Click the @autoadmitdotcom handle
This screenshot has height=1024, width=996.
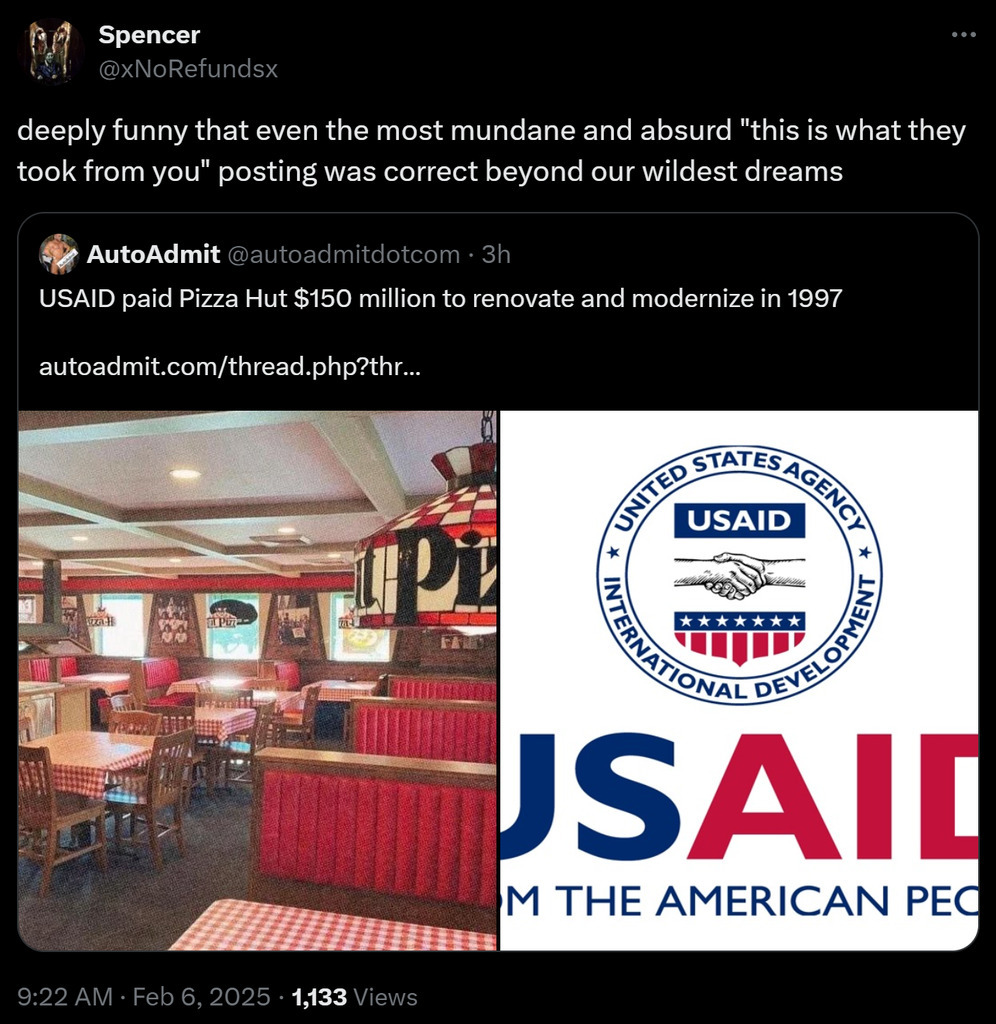[343, 254]
